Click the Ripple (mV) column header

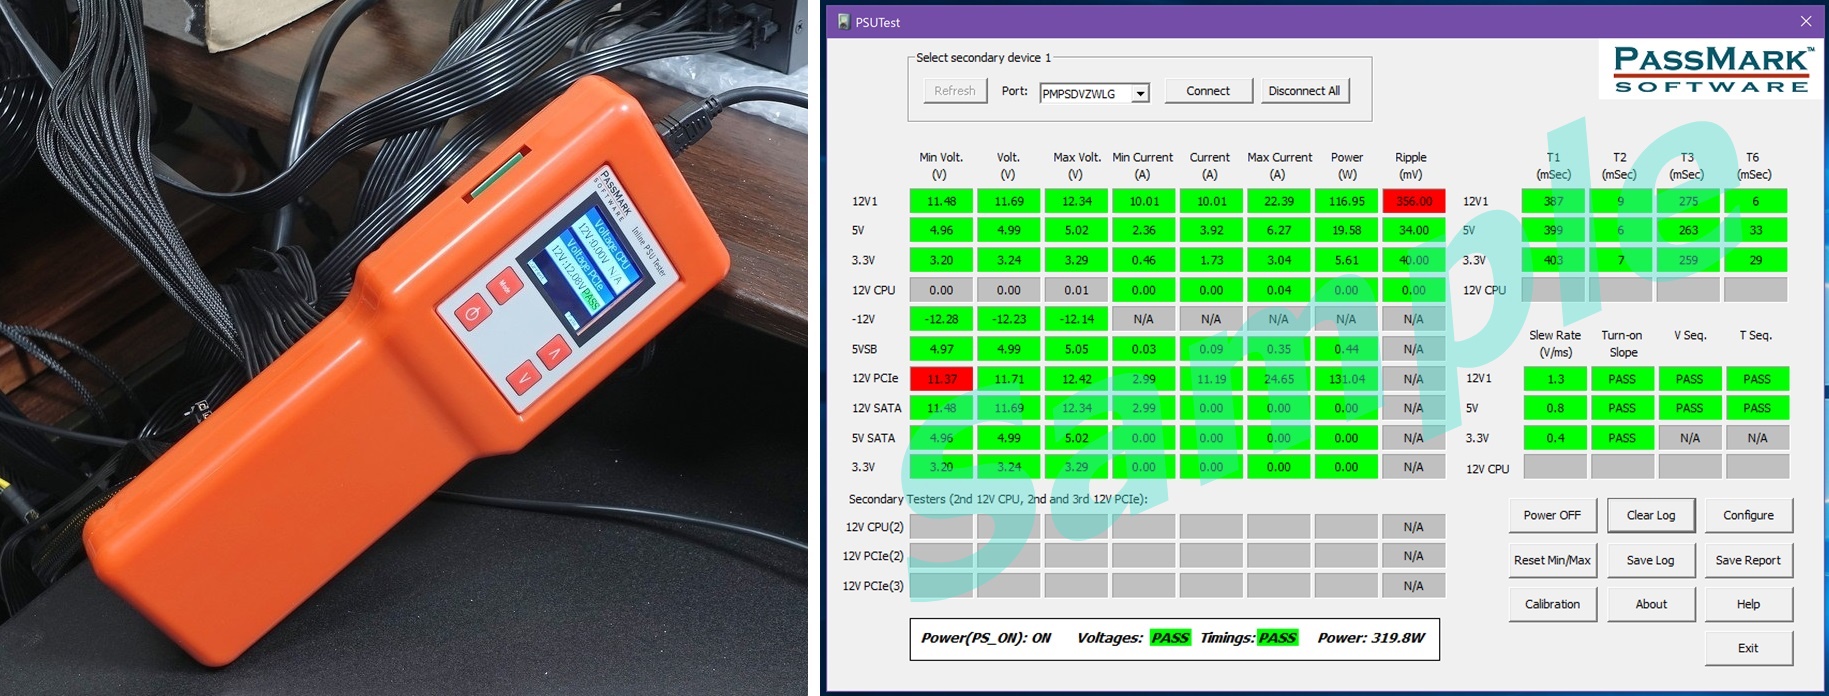1410,165
